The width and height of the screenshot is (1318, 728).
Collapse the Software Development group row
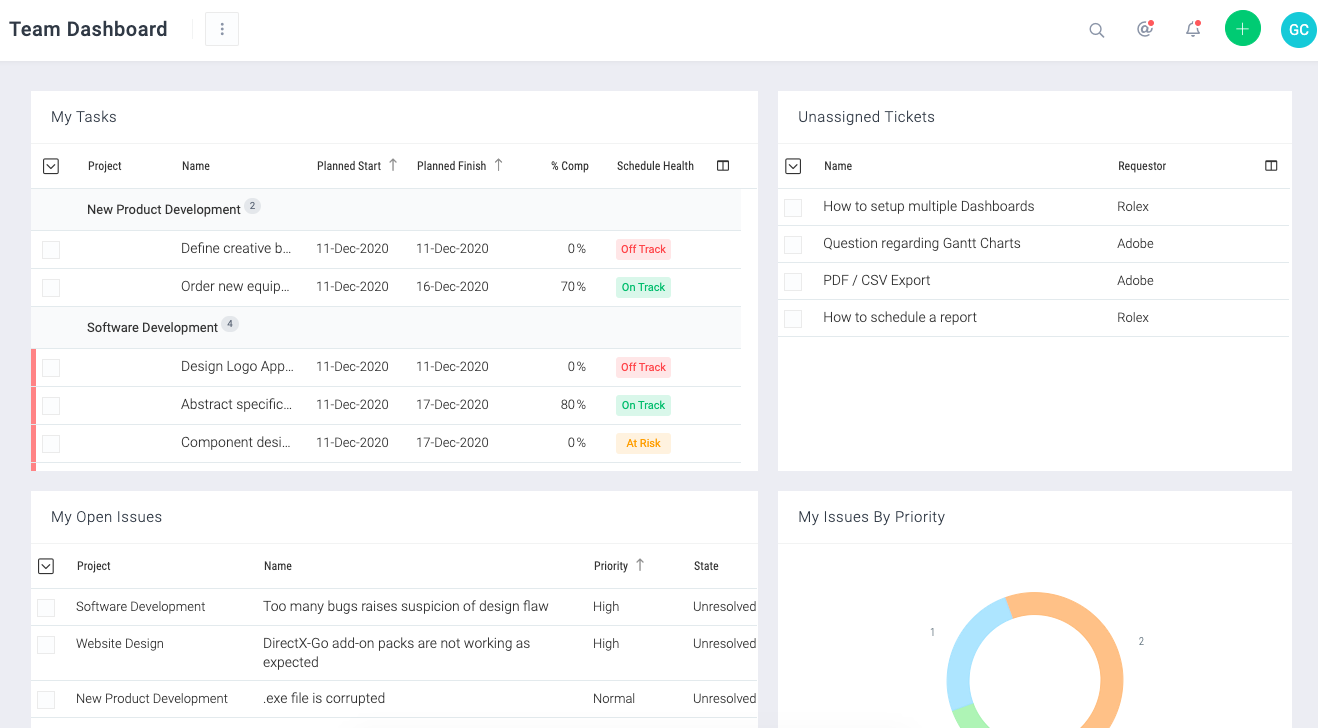click(x=152, y=328)
